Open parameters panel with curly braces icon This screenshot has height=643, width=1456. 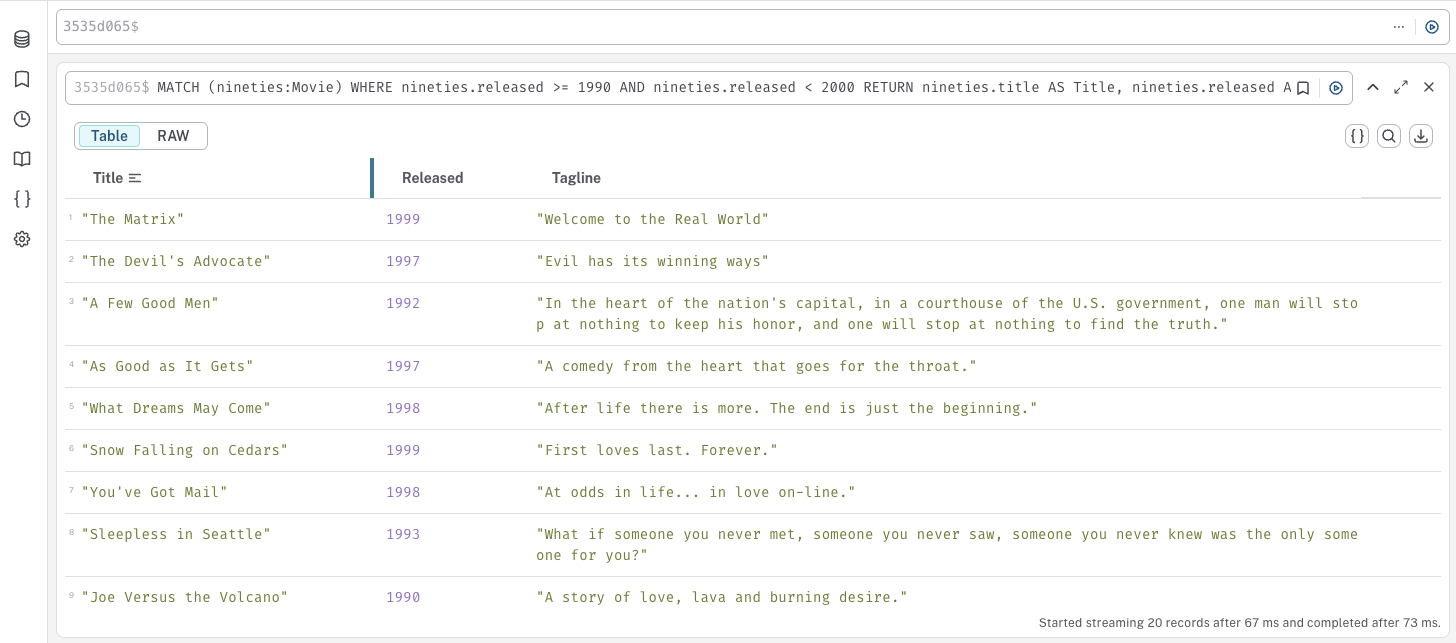[22, 199]
